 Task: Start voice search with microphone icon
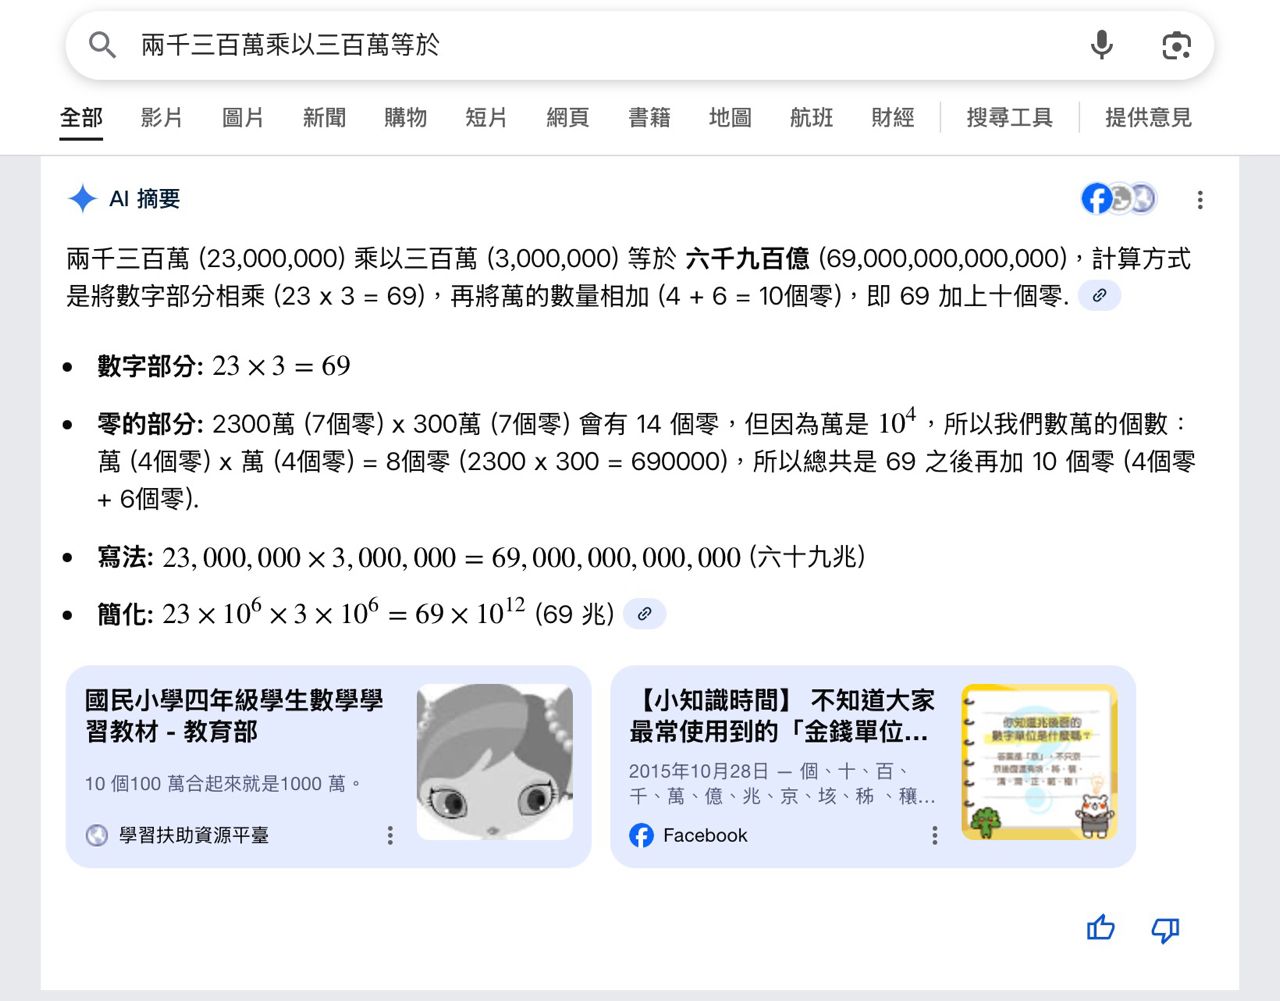tap(1101, 45)
